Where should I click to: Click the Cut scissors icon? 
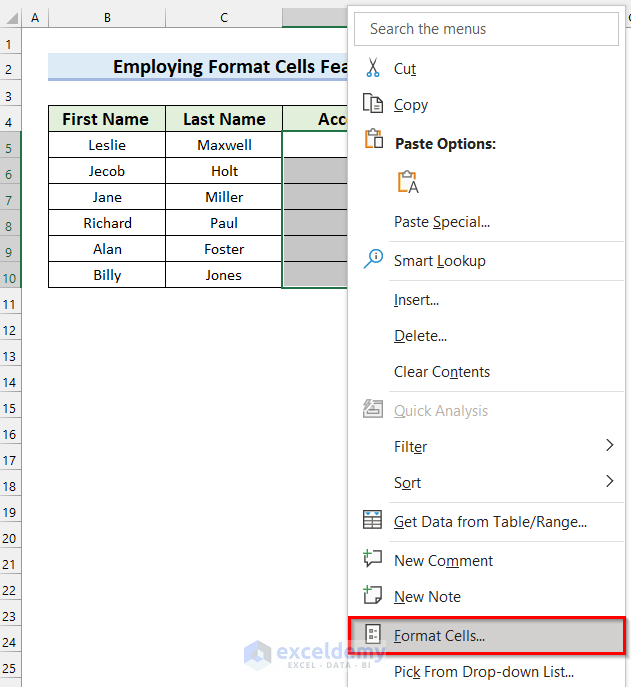[x=373, y=68]
